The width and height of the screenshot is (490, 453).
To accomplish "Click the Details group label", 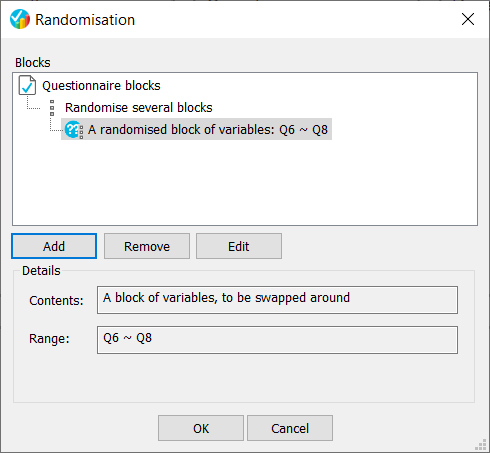I will pyautogui.click(x=41, y=271).
